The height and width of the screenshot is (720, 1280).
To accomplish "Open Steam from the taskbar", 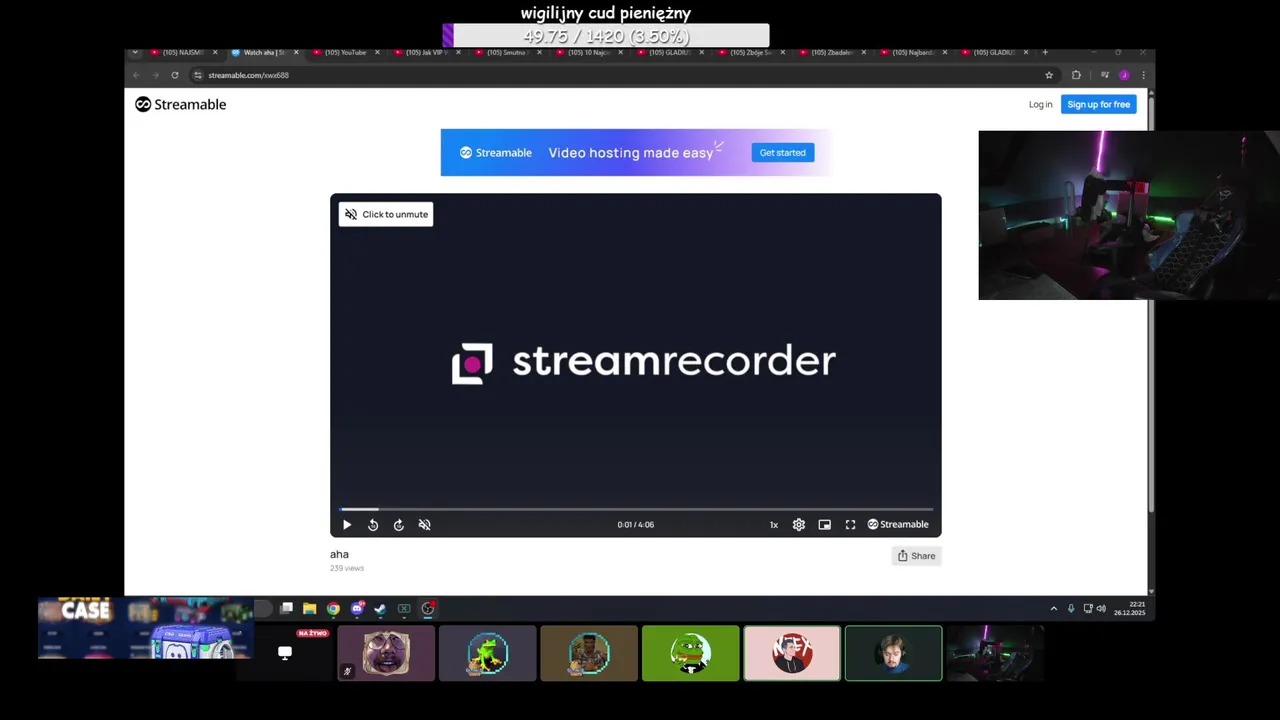I will point(380,608).
